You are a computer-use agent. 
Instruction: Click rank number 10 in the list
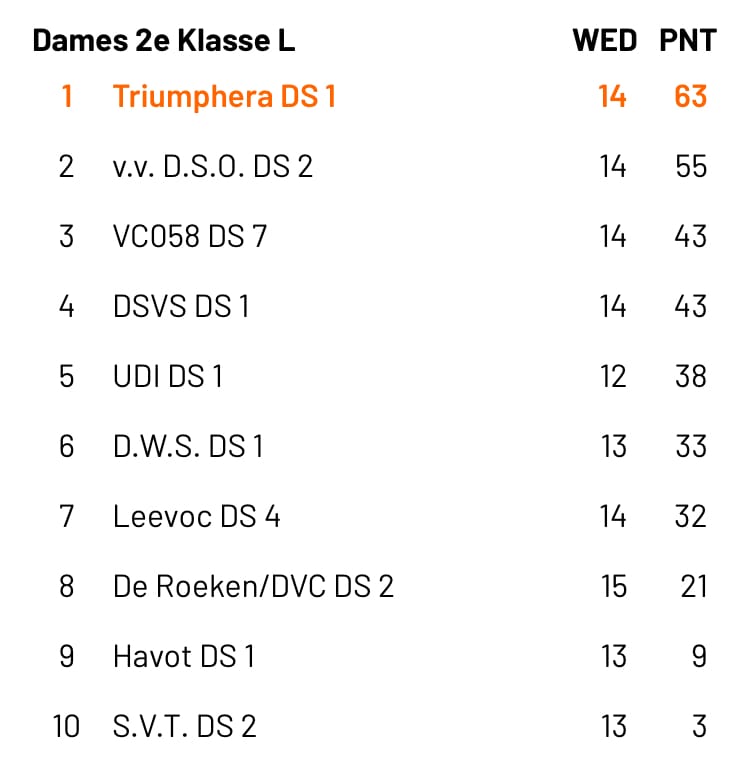(x=66, y=726)
